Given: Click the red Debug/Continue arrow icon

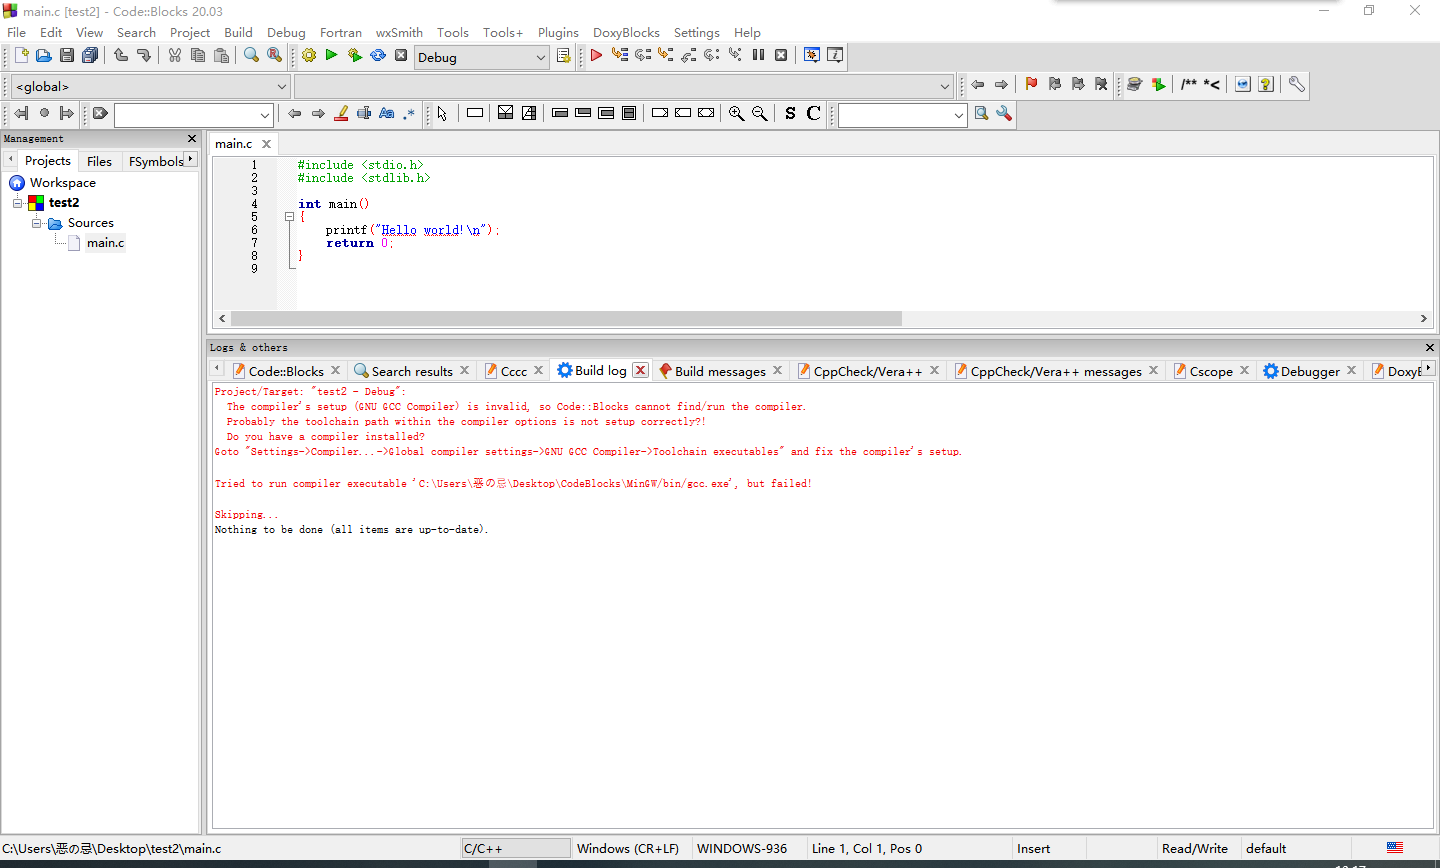Looking at the screenshot, I should click(596, 56).
